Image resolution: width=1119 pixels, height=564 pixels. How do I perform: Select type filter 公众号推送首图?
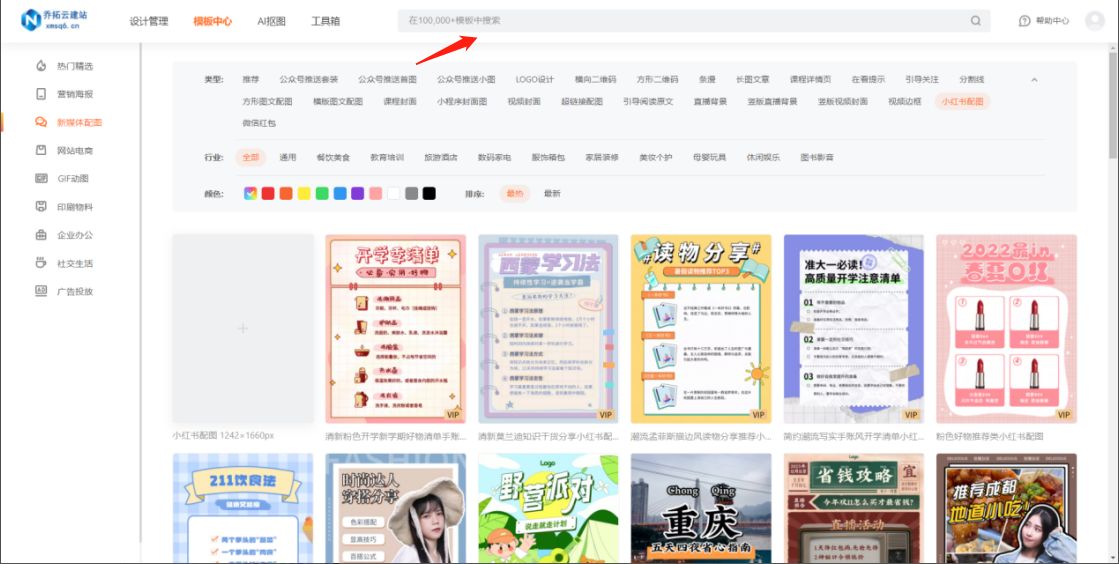click(387, 79)
